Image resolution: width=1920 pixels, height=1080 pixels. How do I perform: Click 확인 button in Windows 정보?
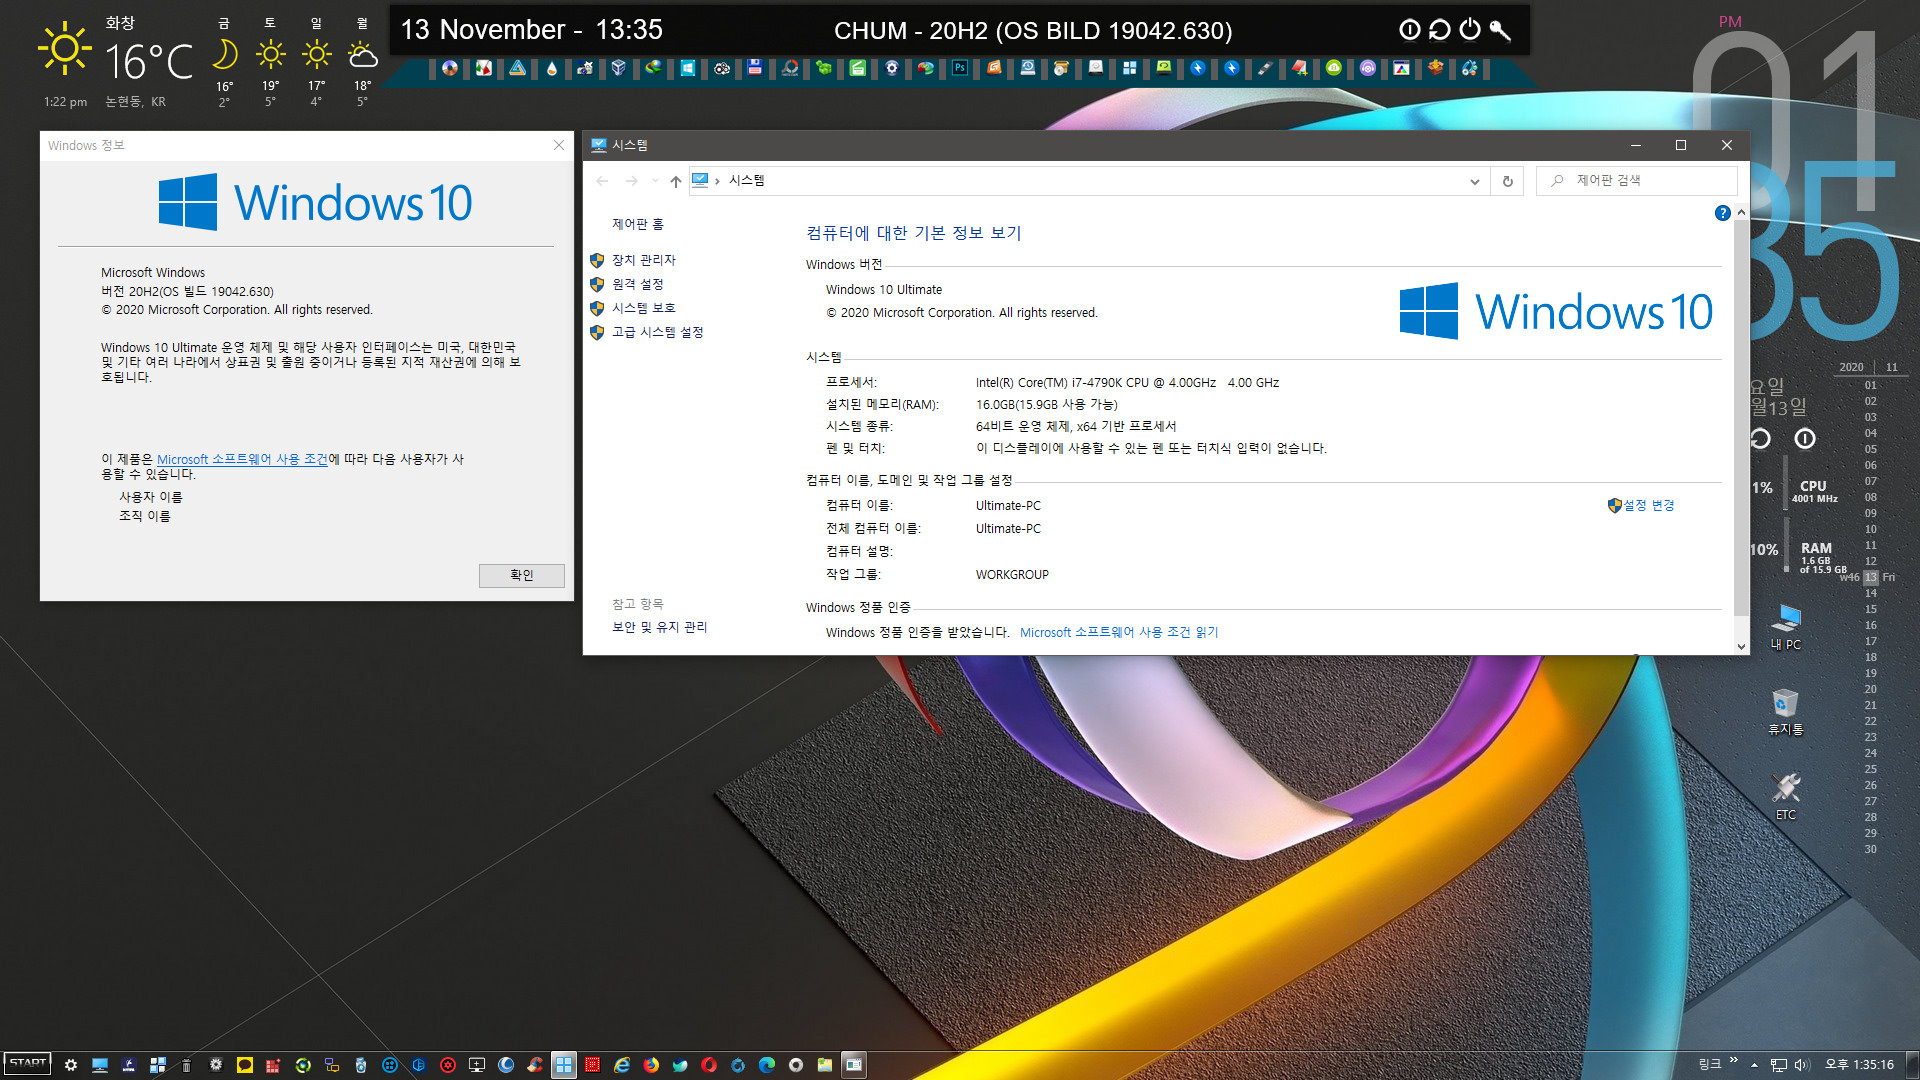tap(522, 575)
